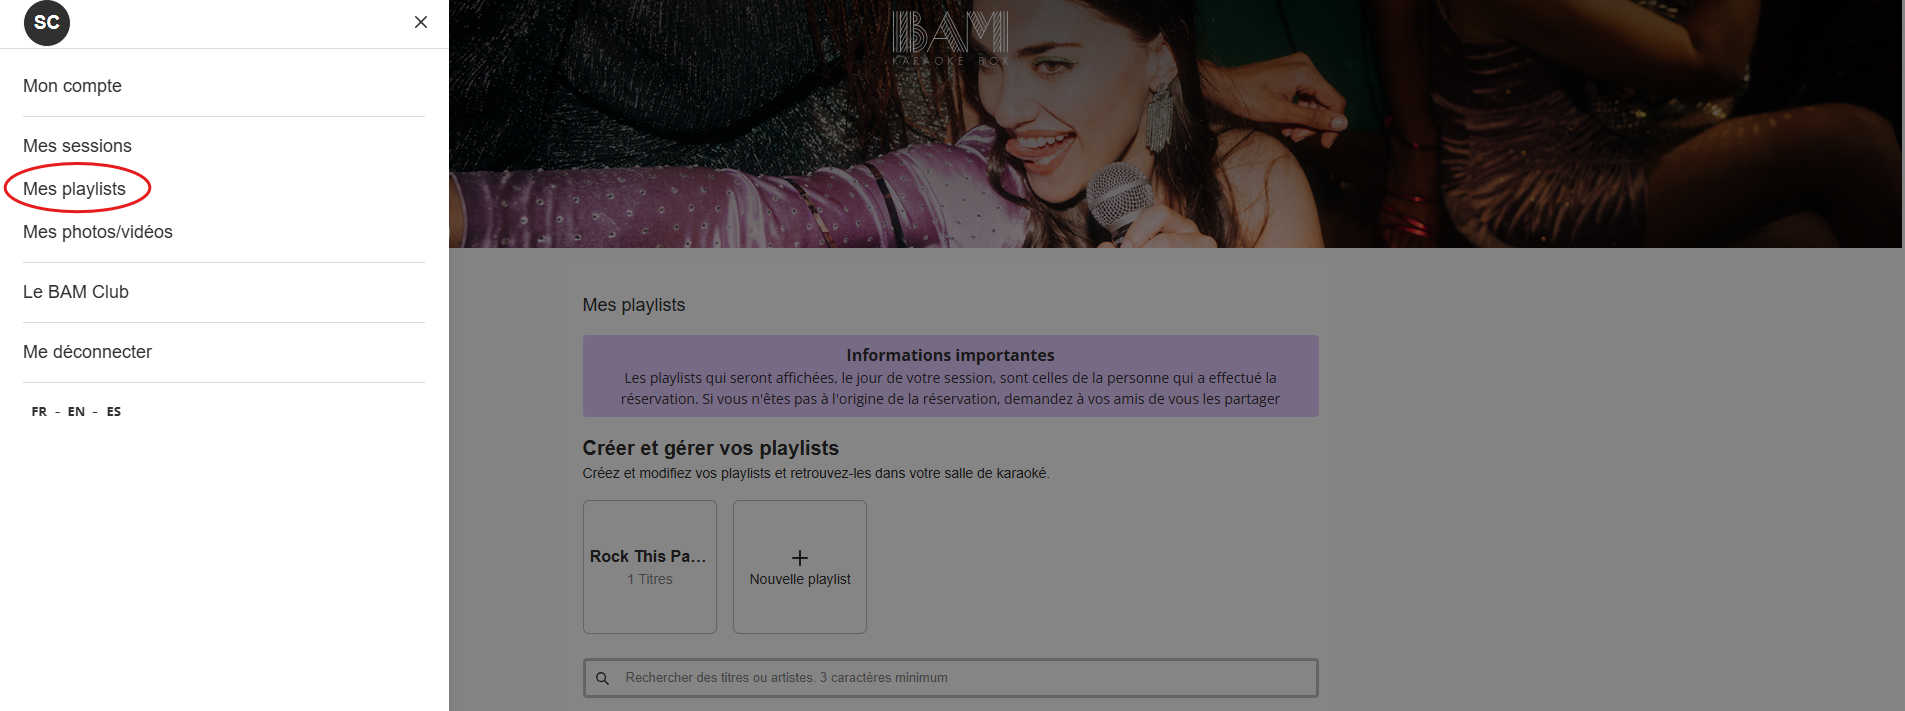Log out via Me déconnecter
1905x711 pixels.
(x=87, y=352)
